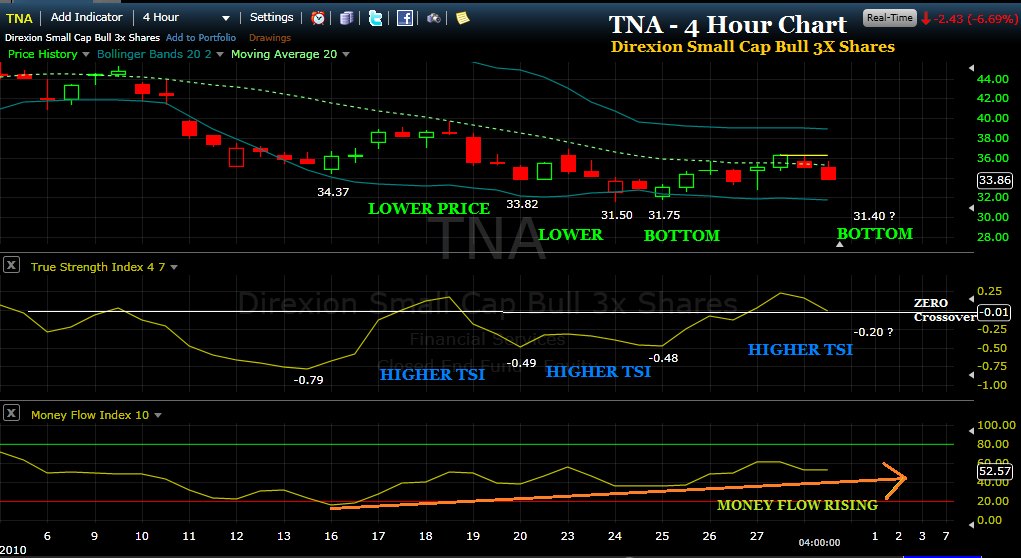Viewport: 1021px width, 558px height.
Task: Click the 44.00 price axis label
Action: tap(993, 79)
